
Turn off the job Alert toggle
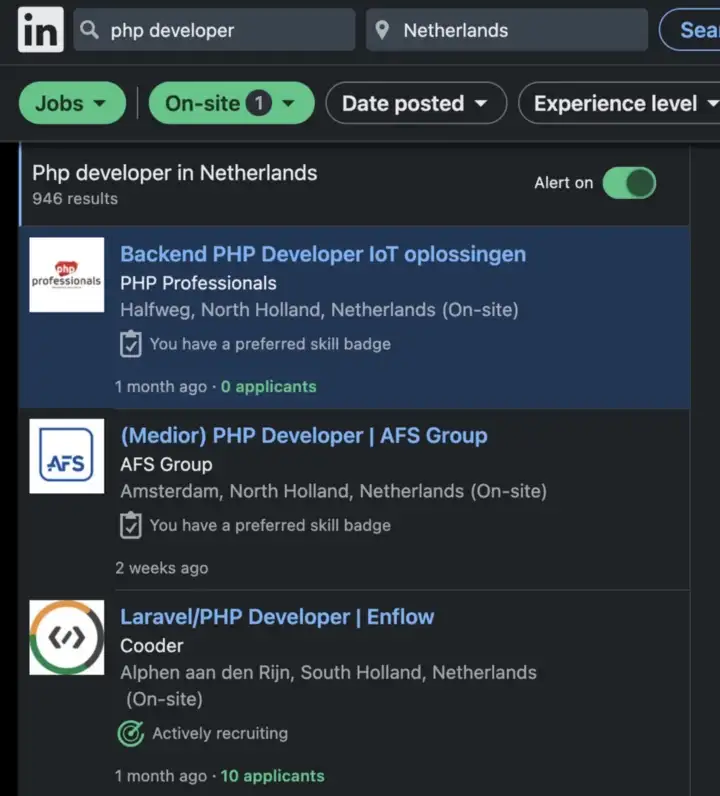(629, 183)
